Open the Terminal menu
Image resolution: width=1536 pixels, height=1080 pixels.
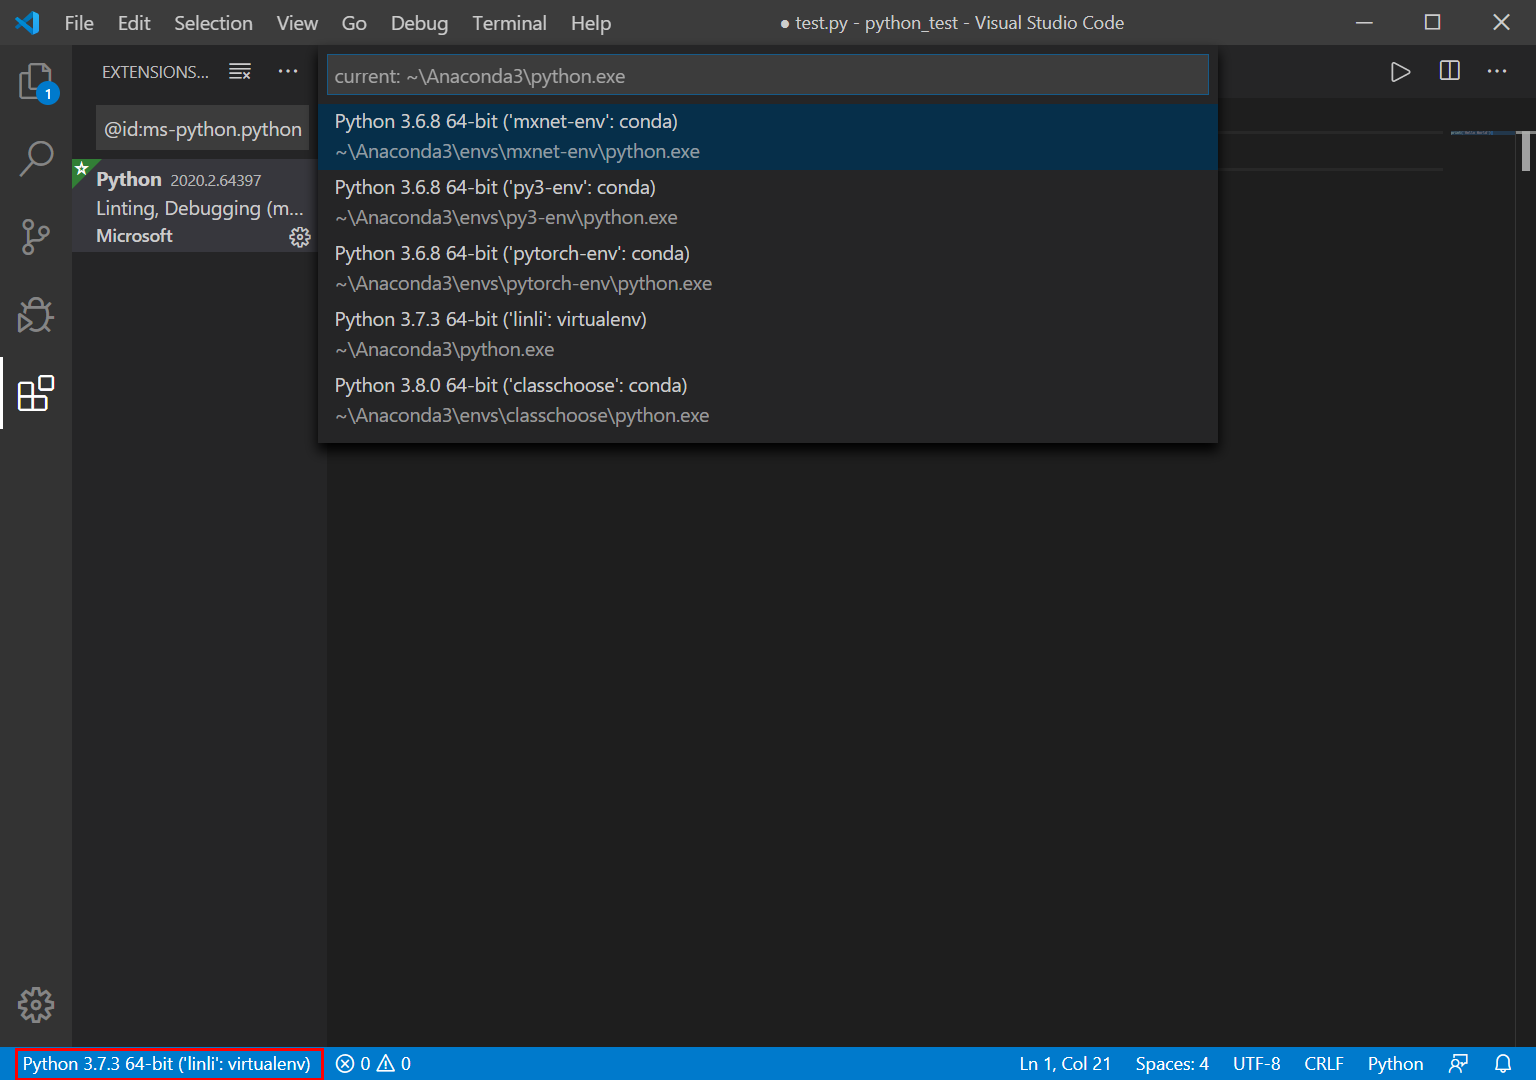(509, 23)
